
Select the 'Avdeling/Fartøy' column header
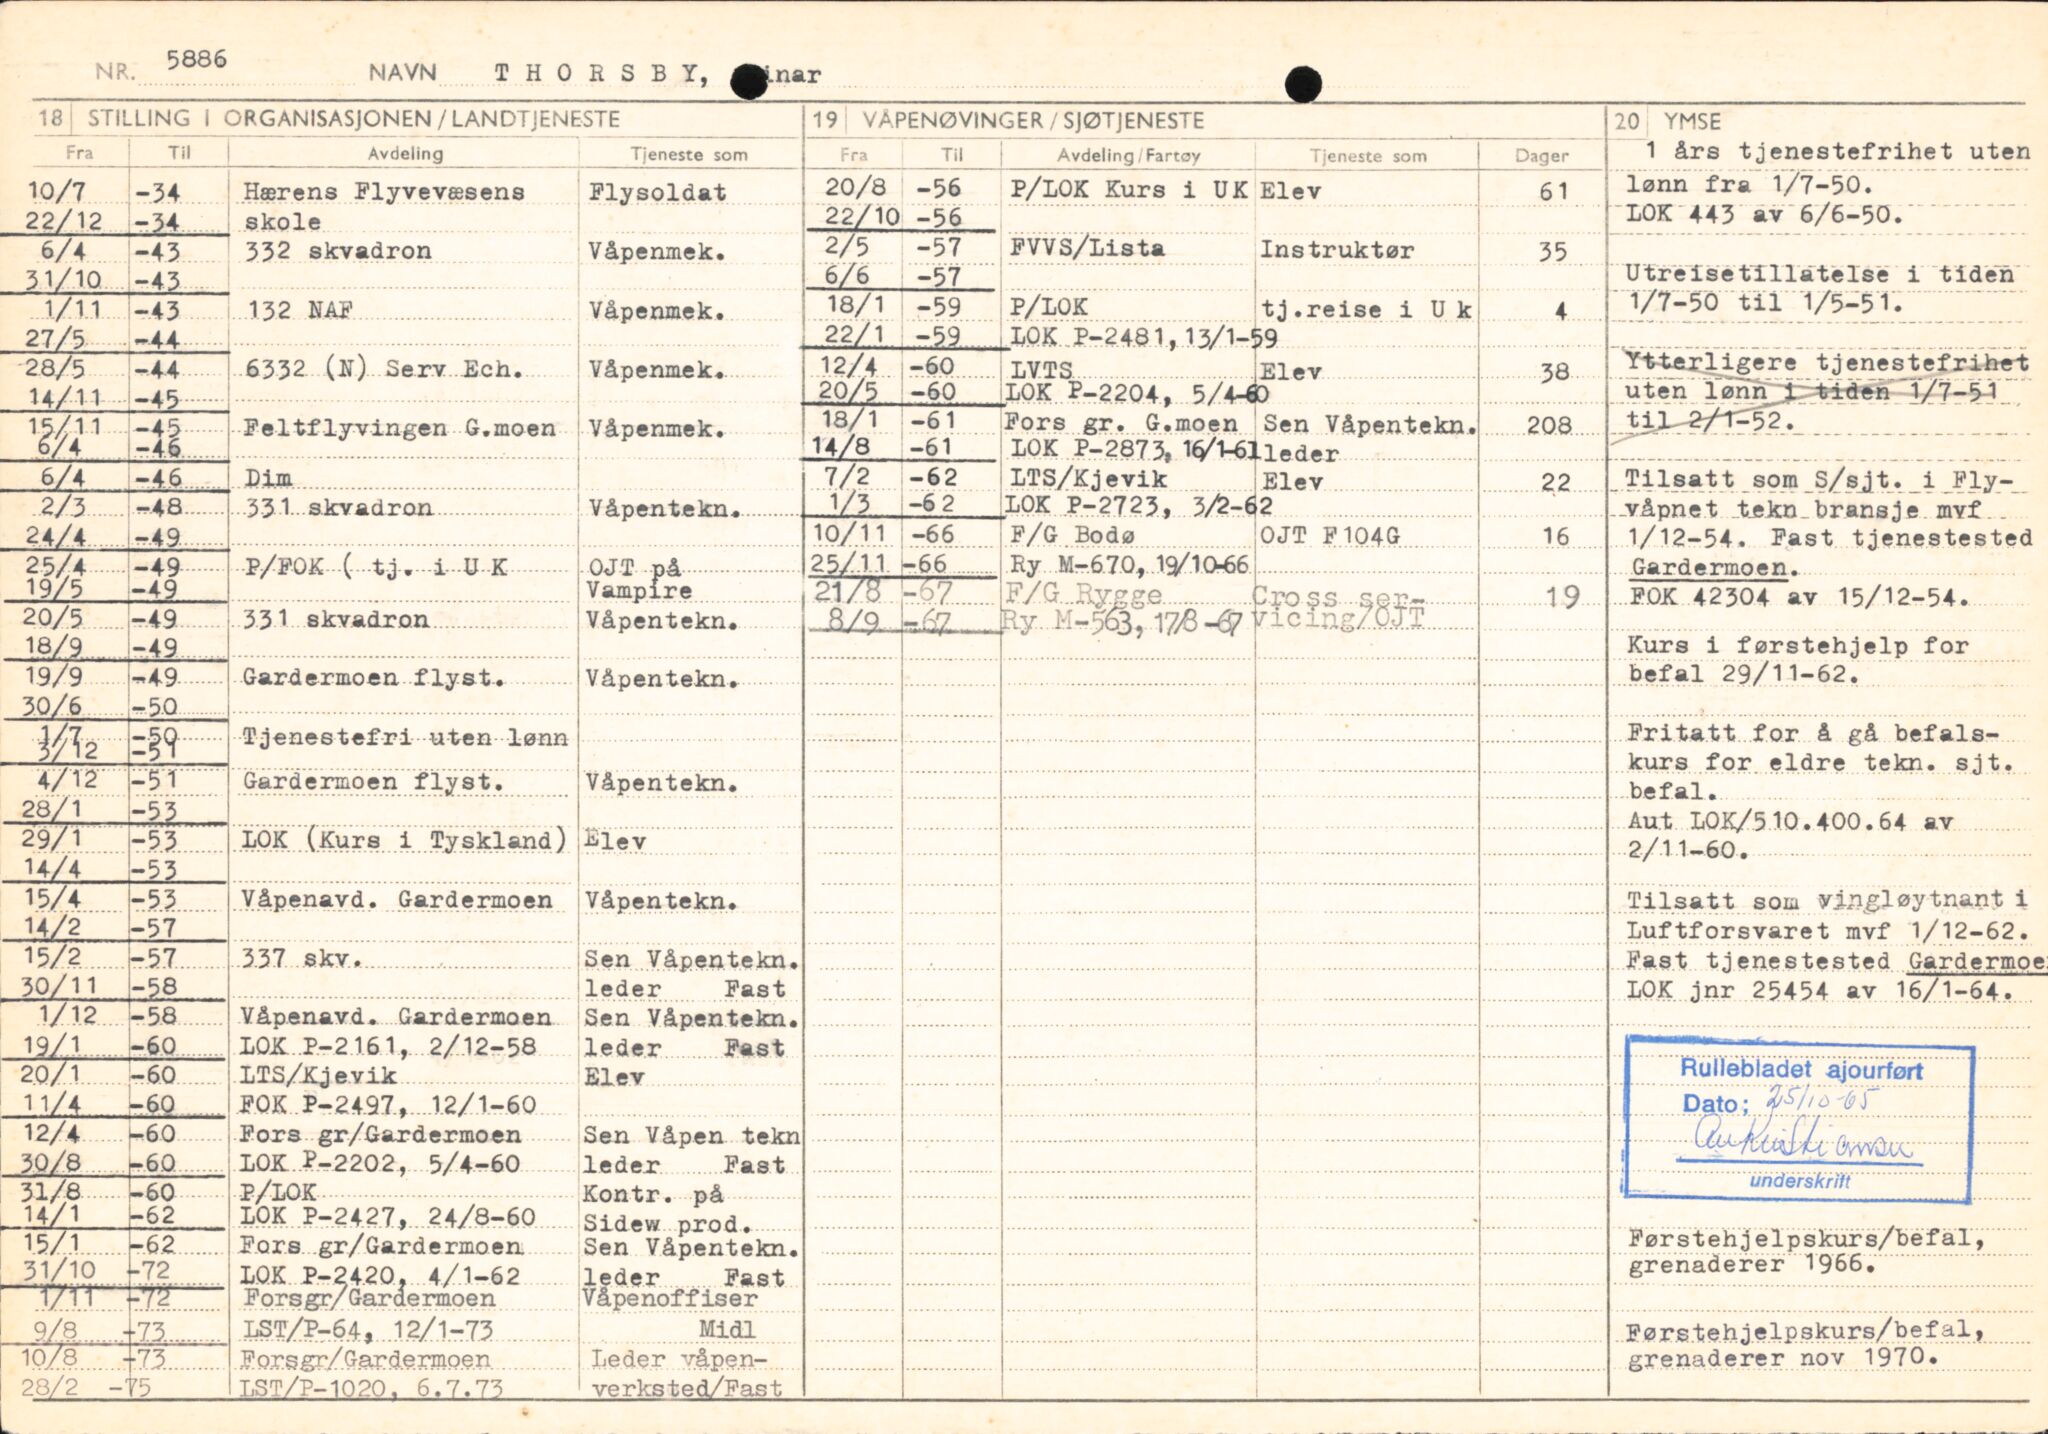coord(1129,155)
